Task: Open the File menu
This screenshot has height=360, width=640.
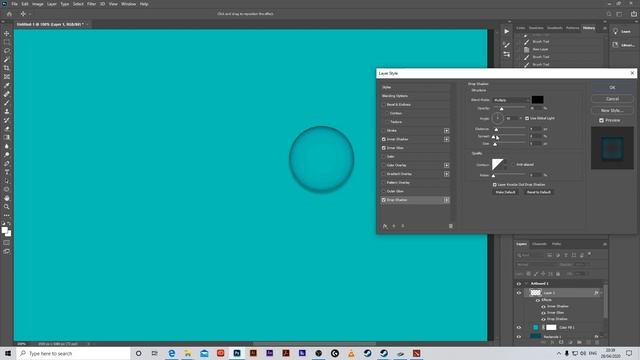Action: 14,4
